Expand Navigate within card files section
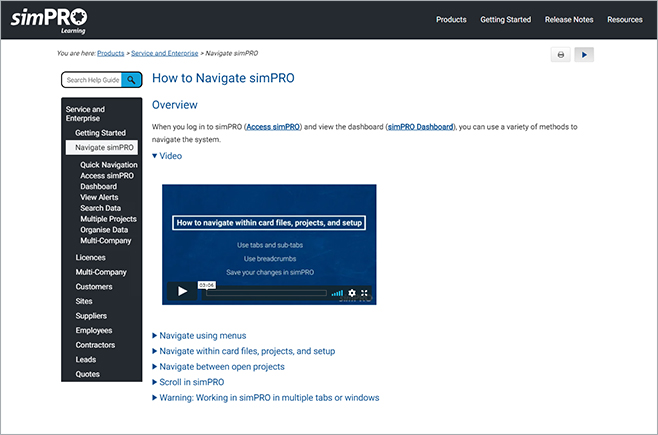The height and width of the screenshot is (435, 658). click(x=243, y=351)
